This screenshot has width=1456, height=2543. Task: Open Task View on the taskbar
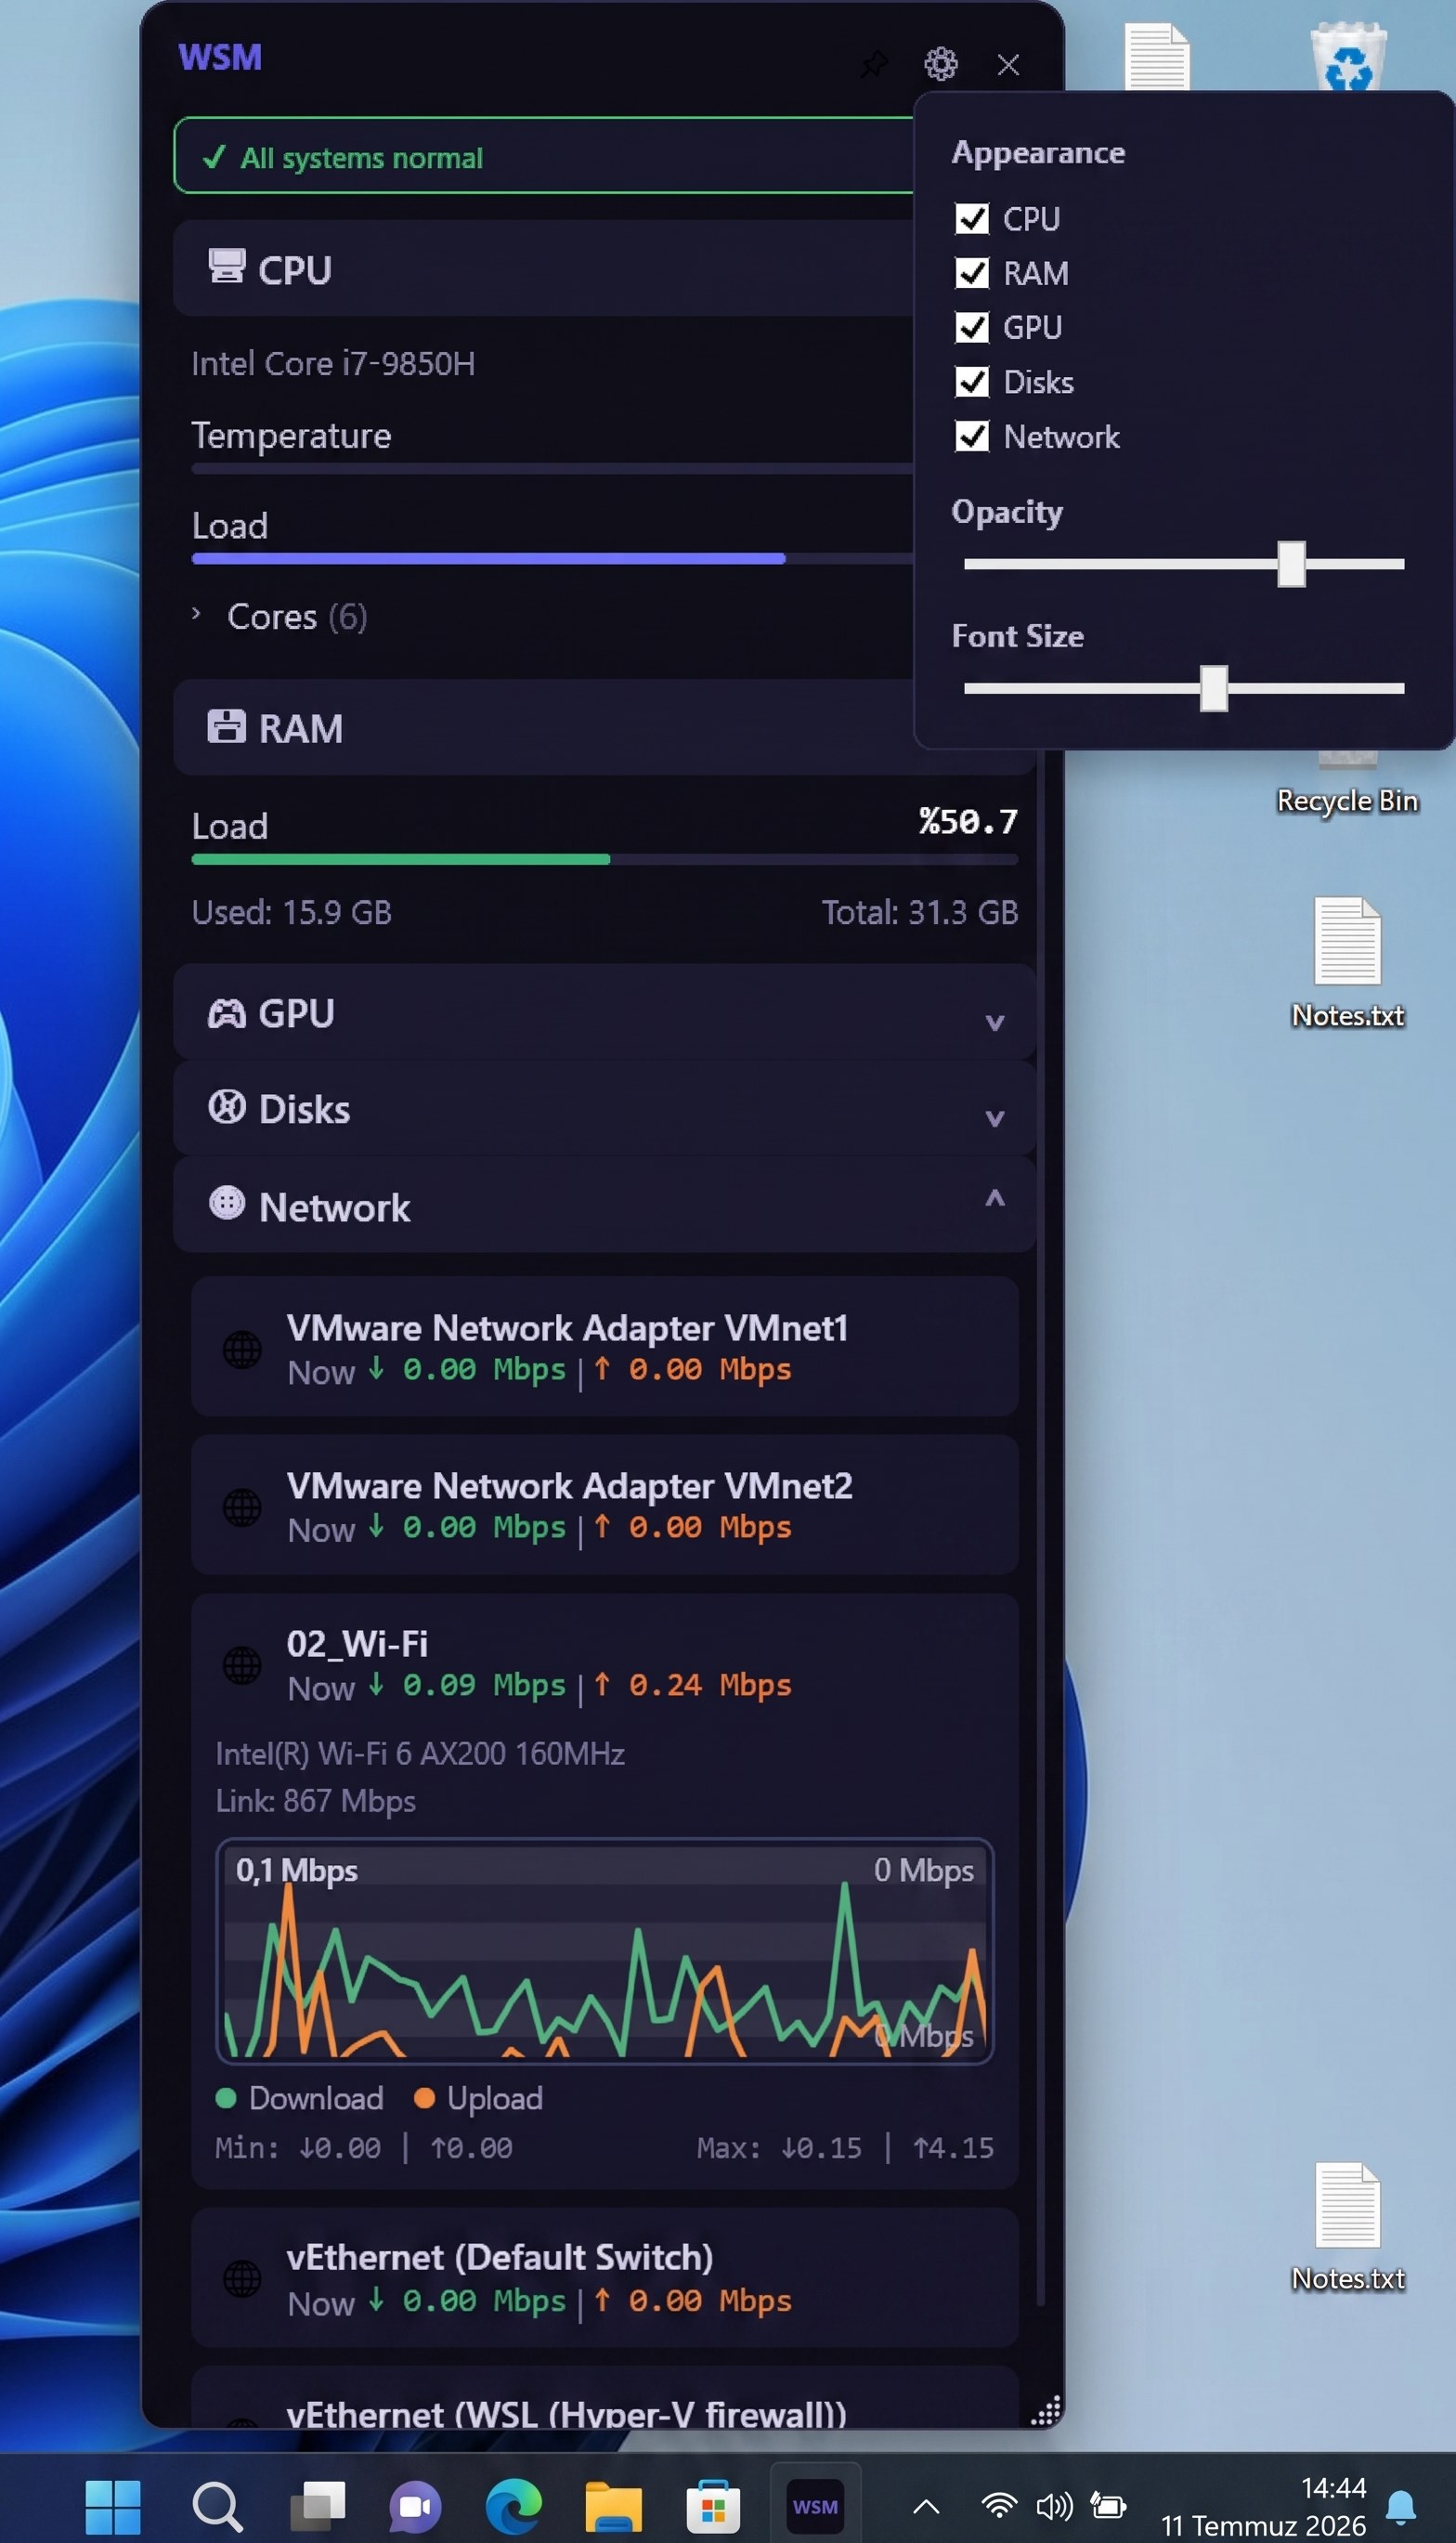(317, 2506)
